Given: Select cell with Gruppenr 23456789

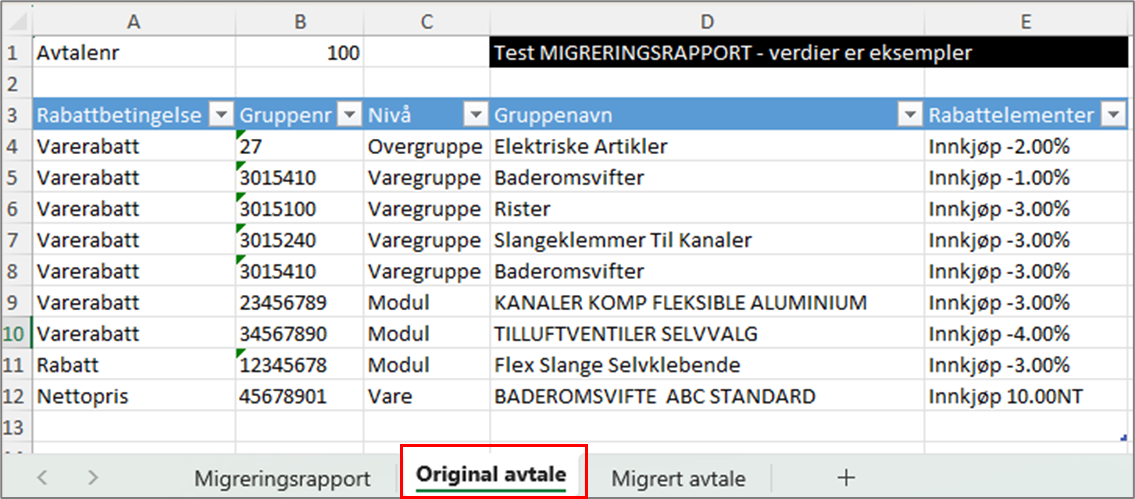Looking at the screenshot, I should pyautogui.click(x=299, y=302).
